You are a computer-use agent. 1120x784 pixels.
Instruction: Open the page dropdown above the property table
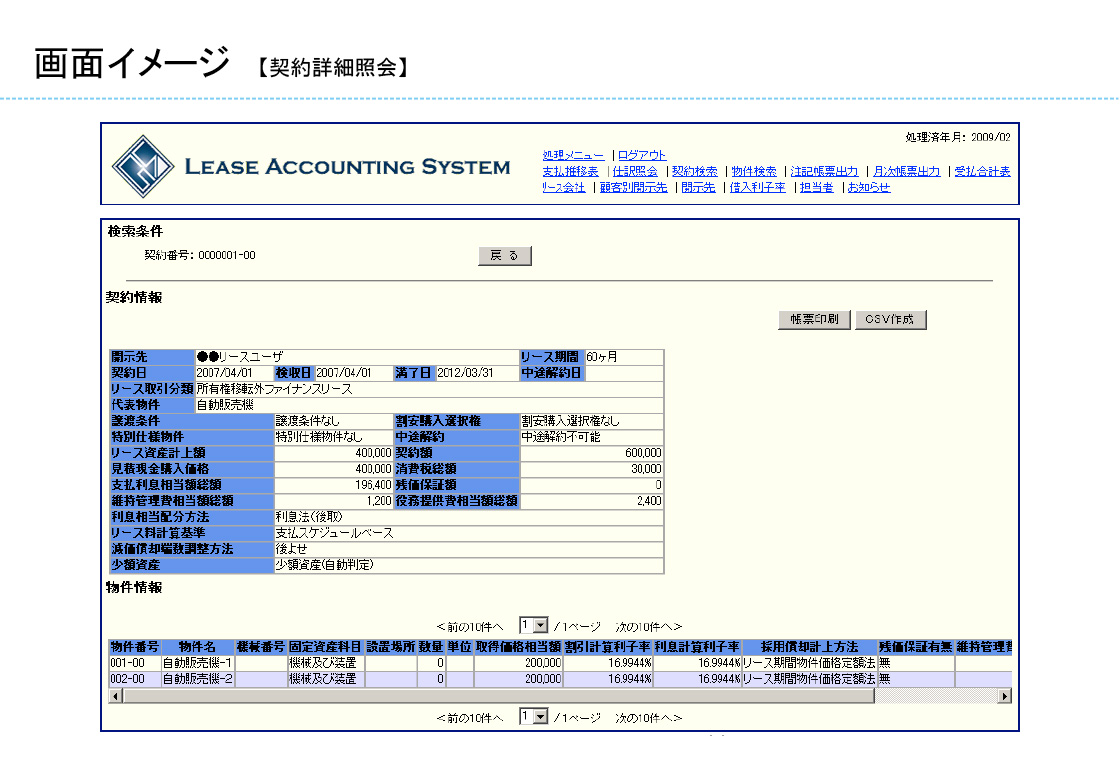tap(534, 625)
